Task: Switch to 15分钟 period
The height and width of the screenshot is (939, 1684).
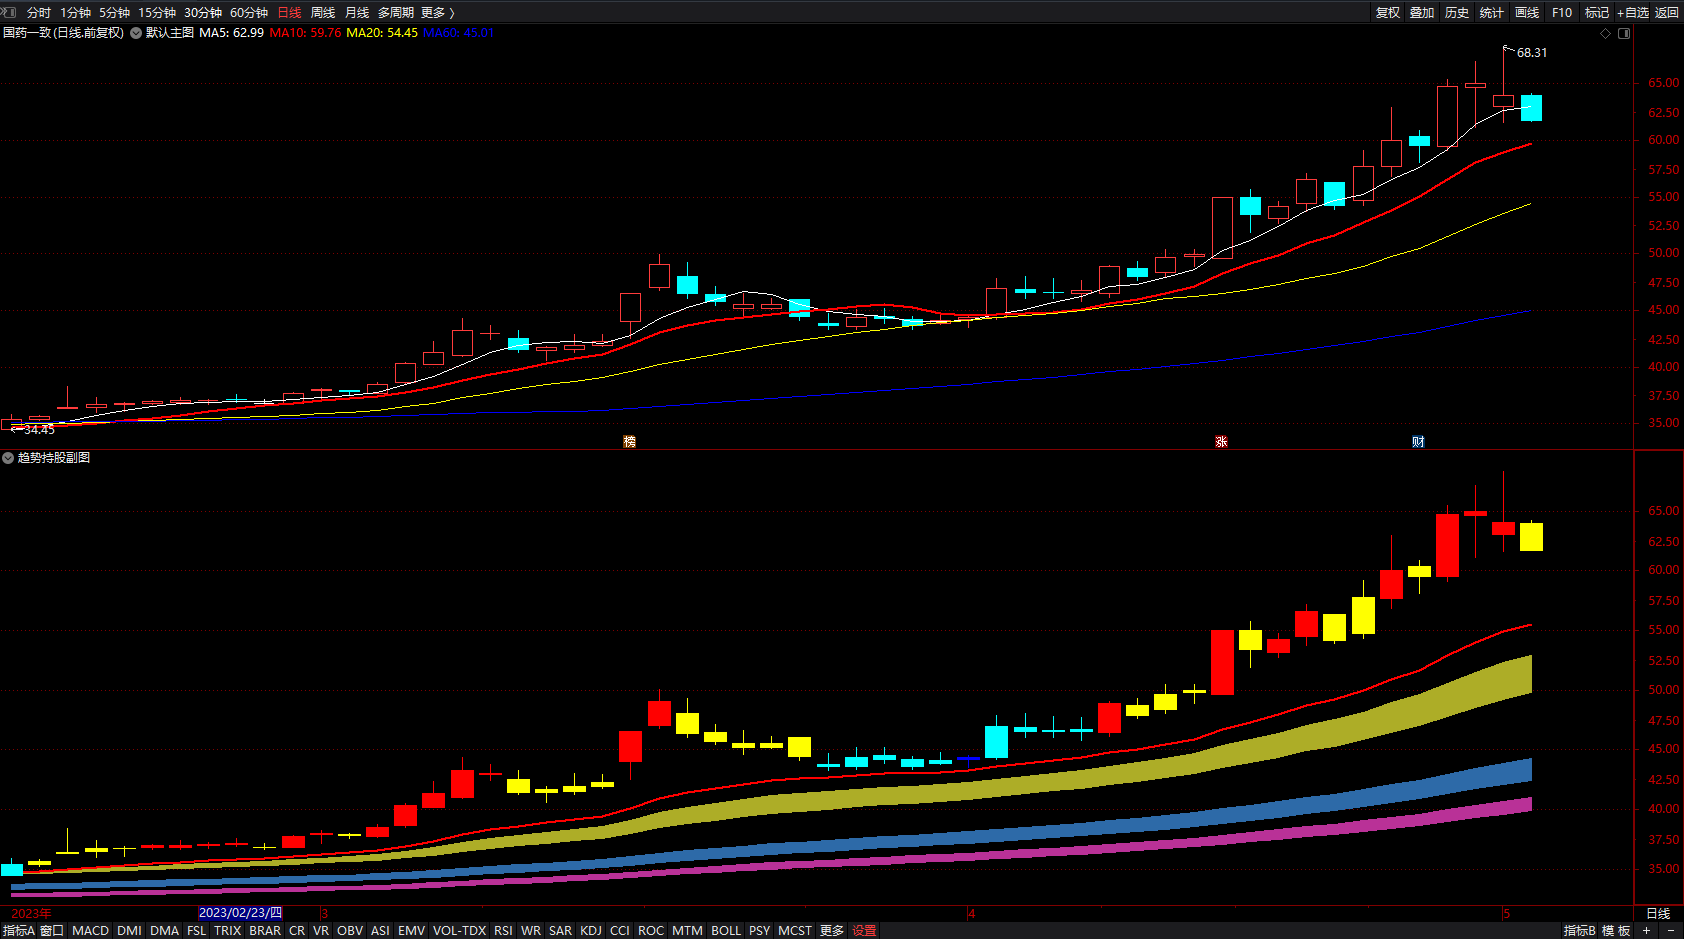Action: (x=157, y=12)
